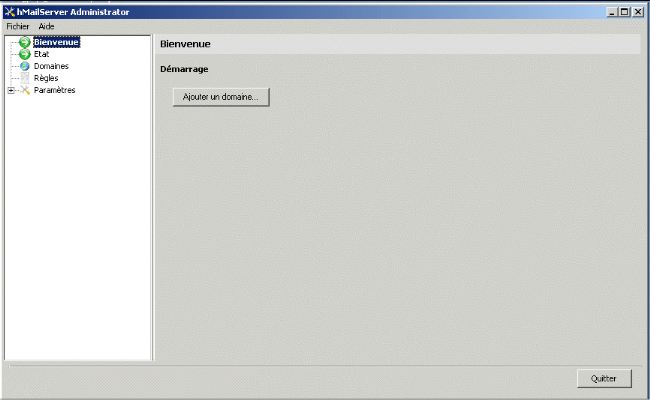
Task: Click the tools icon next to Paramètres
Action: click(x=25, y=90)
